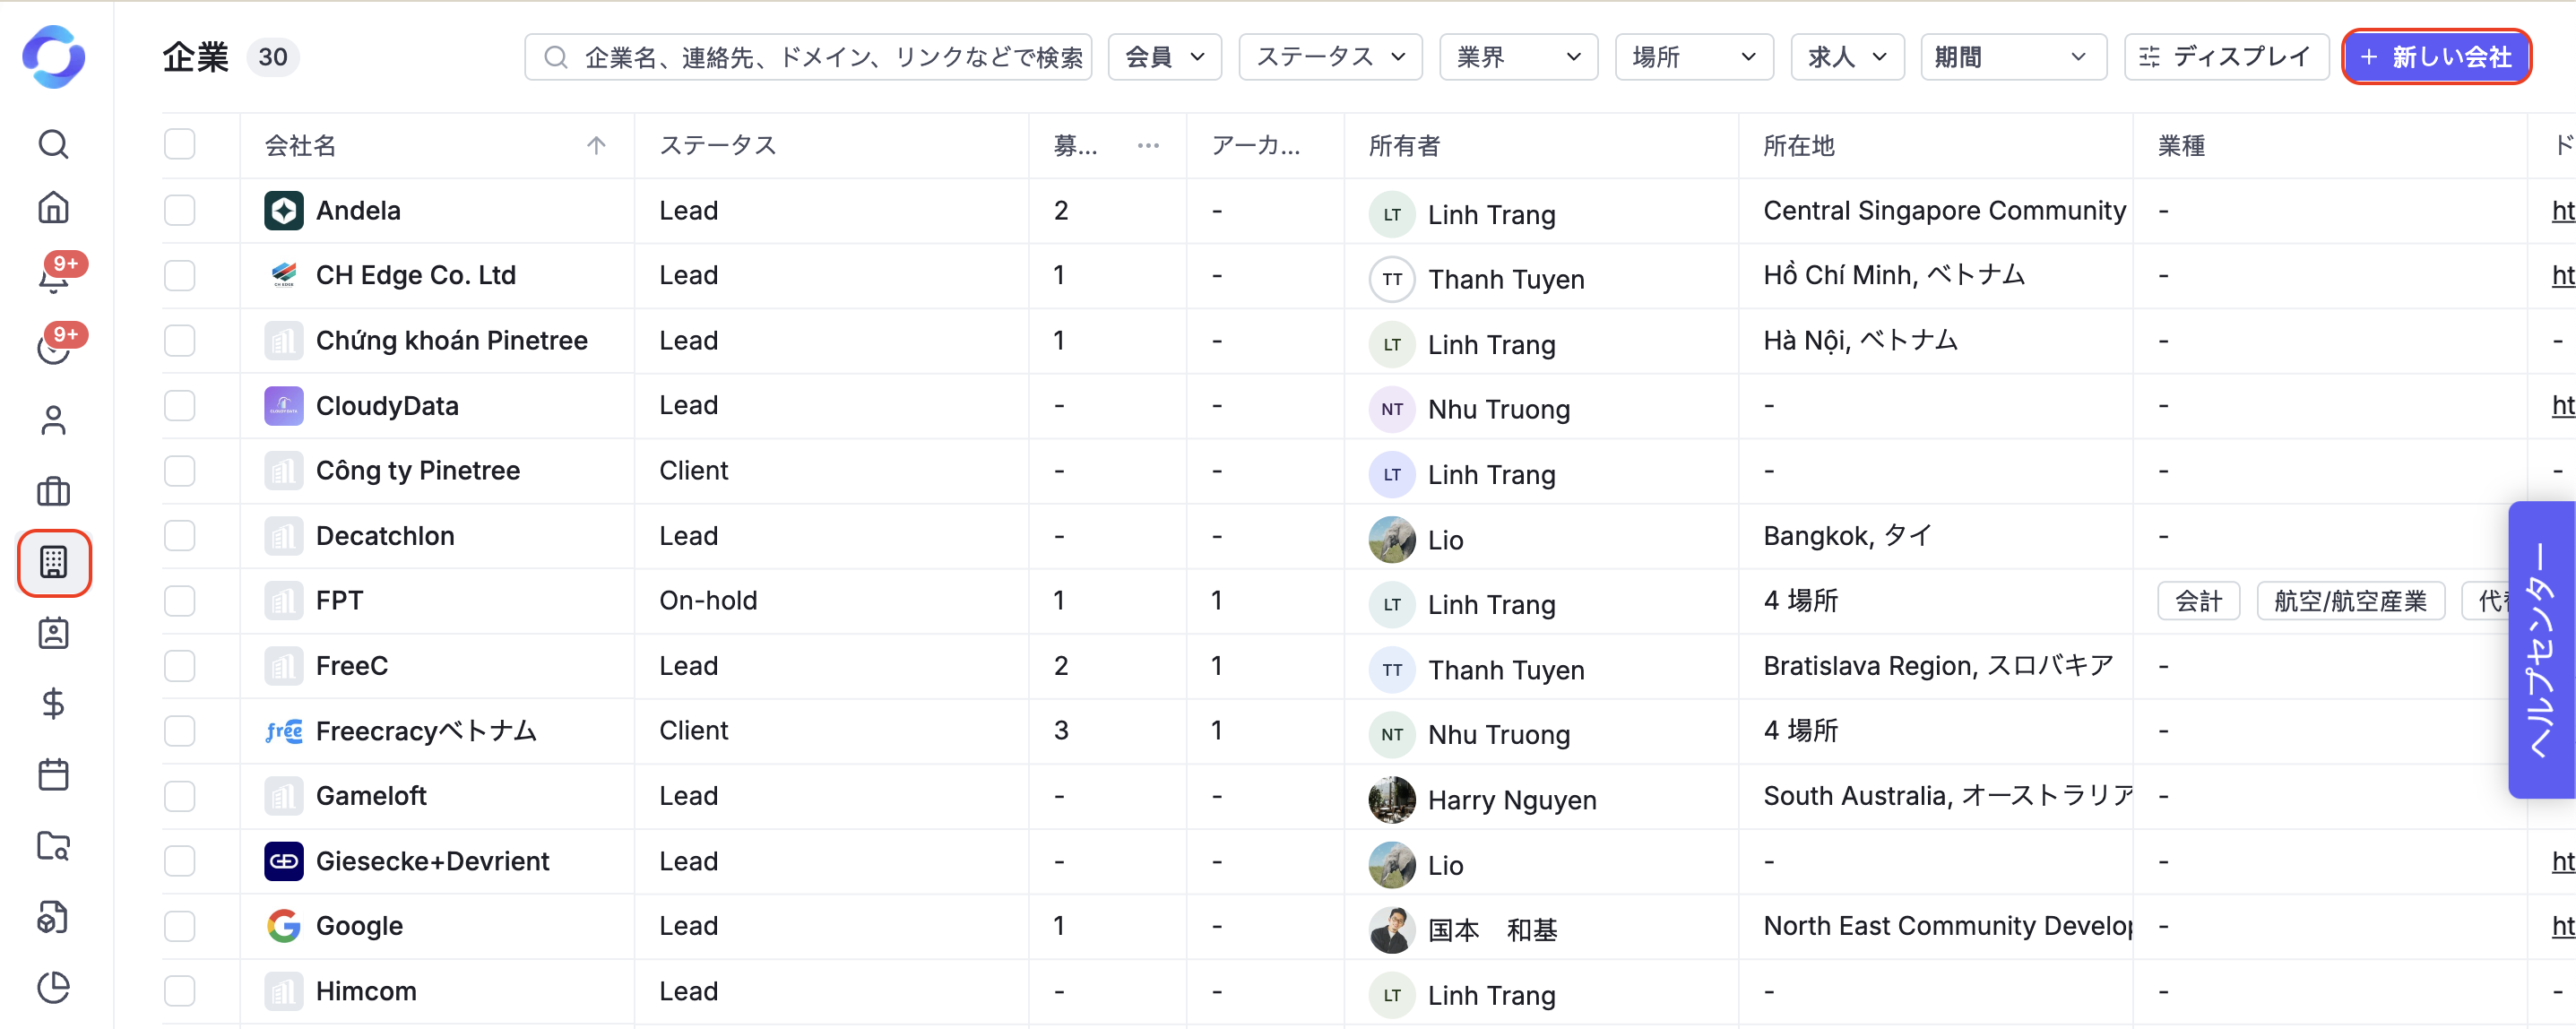
Task: Open the pie chart reports icon
Action: [53, 987]
